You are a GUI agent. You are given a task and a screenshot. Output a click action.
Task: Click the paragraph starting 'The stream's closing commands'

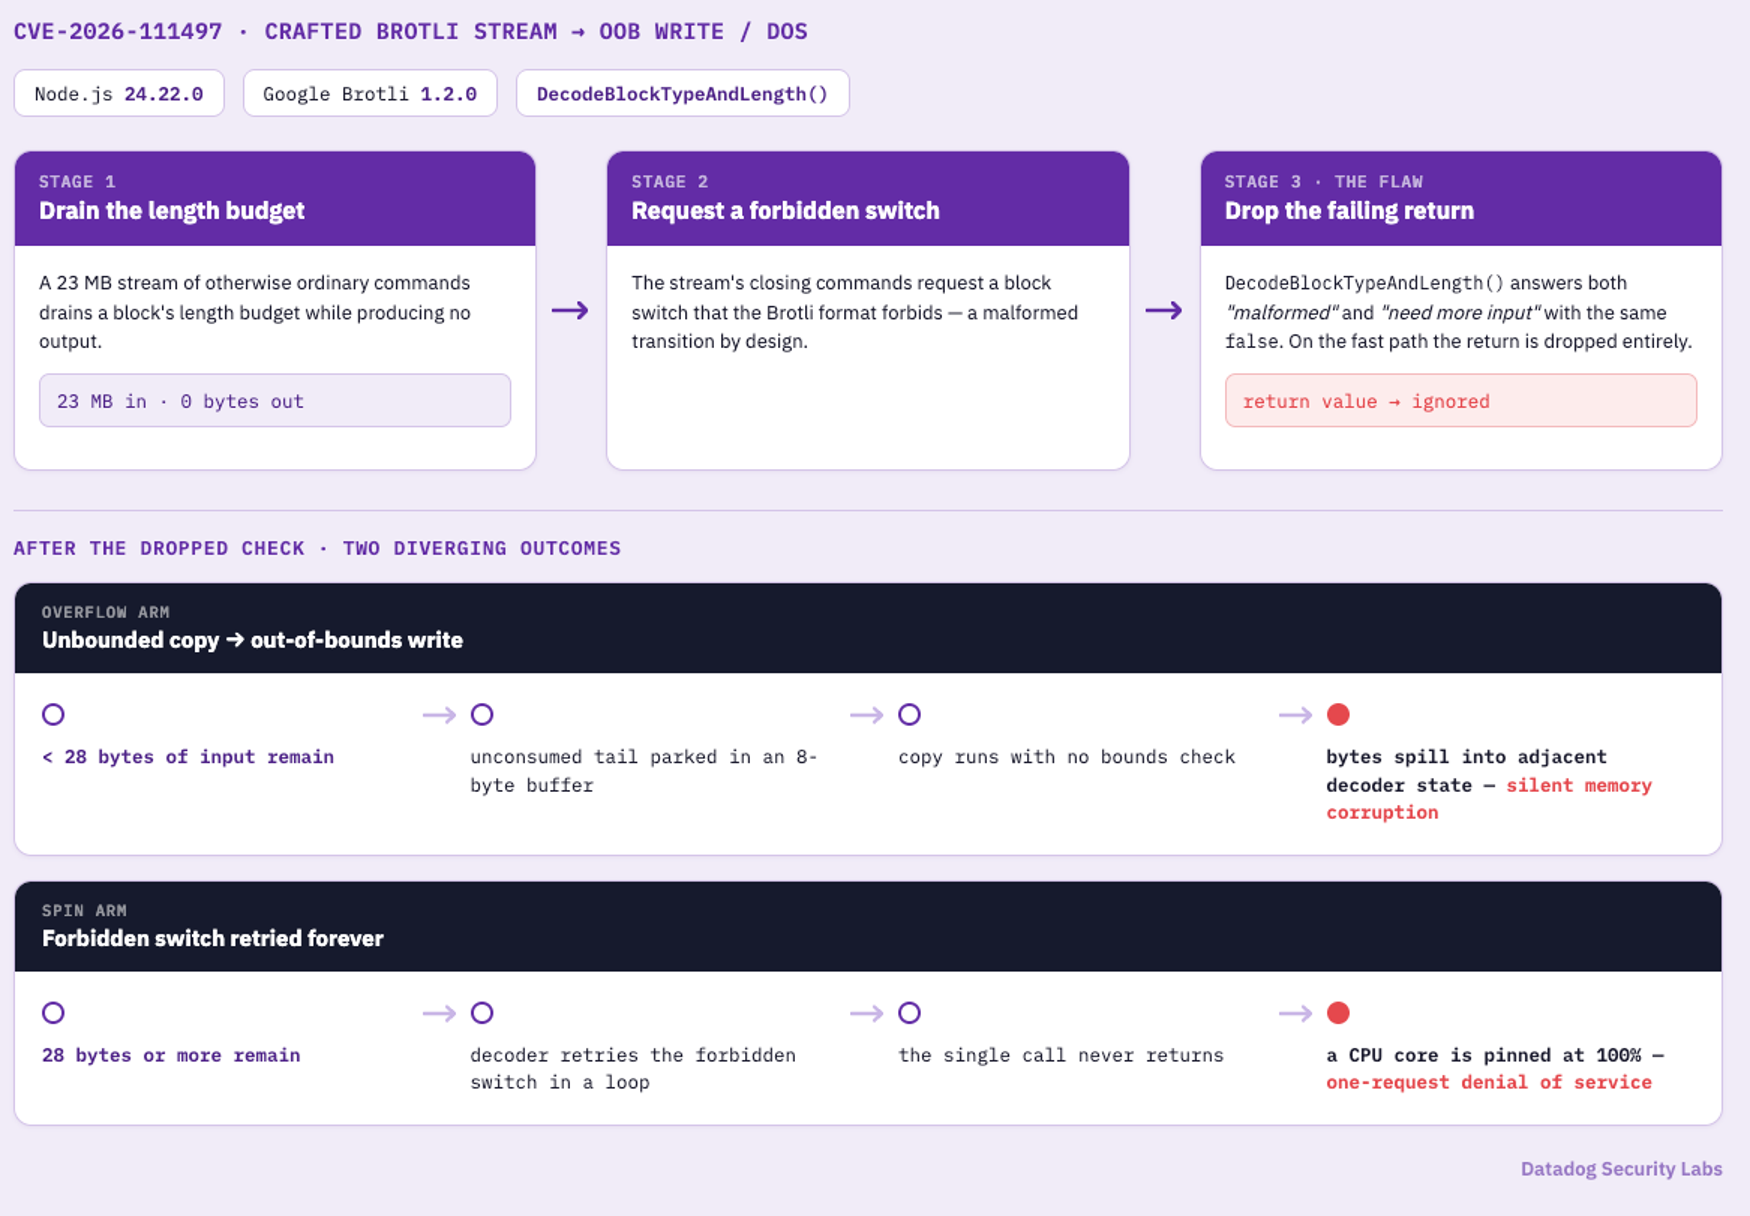(855, 312)
